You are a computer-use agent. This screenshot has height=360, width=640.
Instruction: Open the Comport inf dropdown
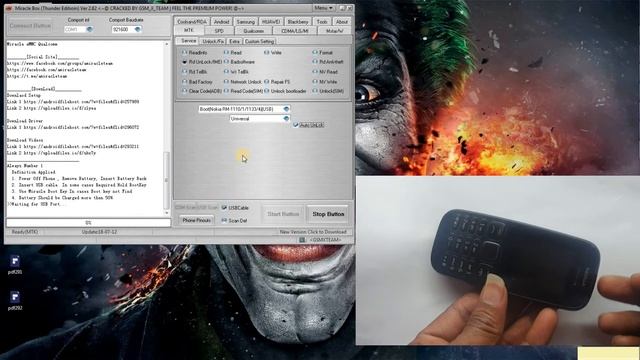pyautogui.click(x=89, y=29)
